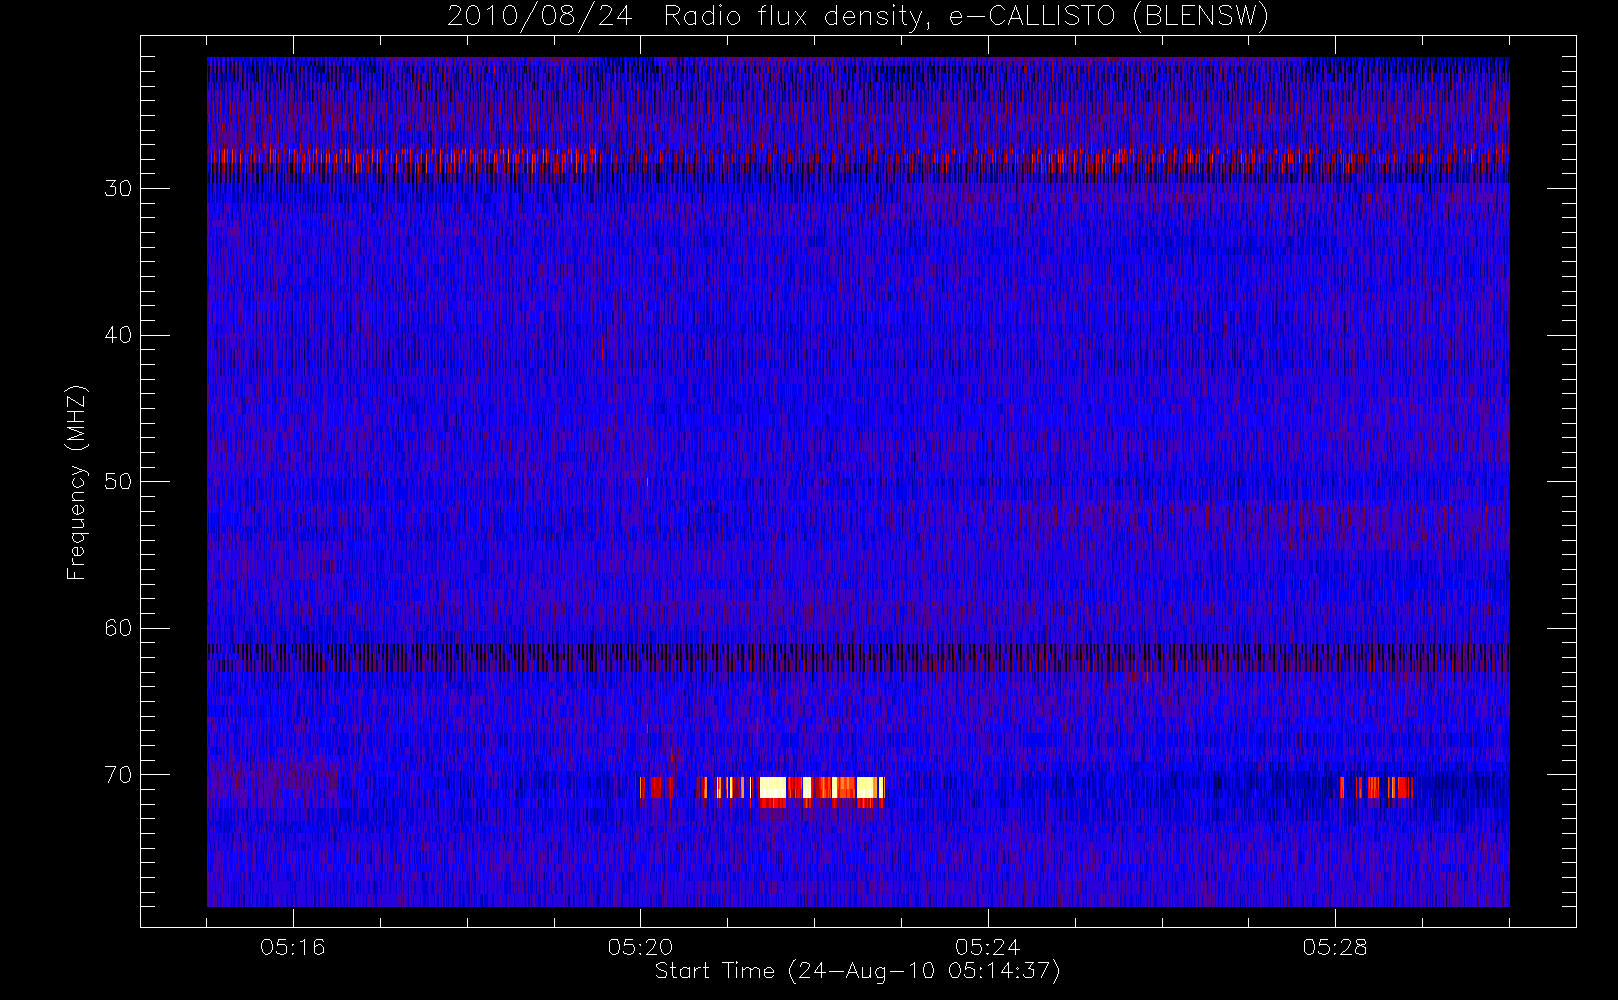Click the 05:20 time tick label
This screenshot has height=1000, width=1618.
[640, 947]
